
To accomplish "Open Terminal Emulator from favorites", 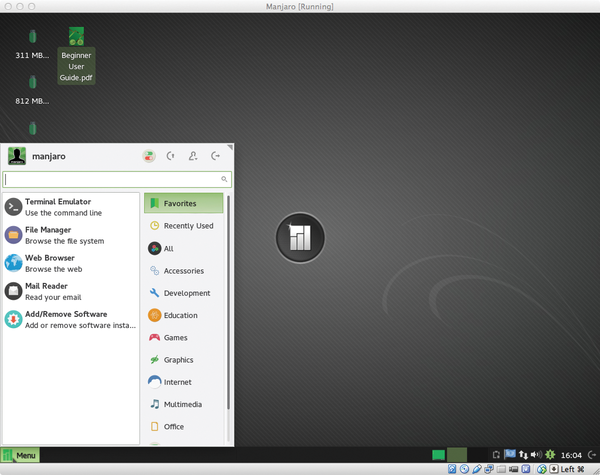I will [71, 207].
